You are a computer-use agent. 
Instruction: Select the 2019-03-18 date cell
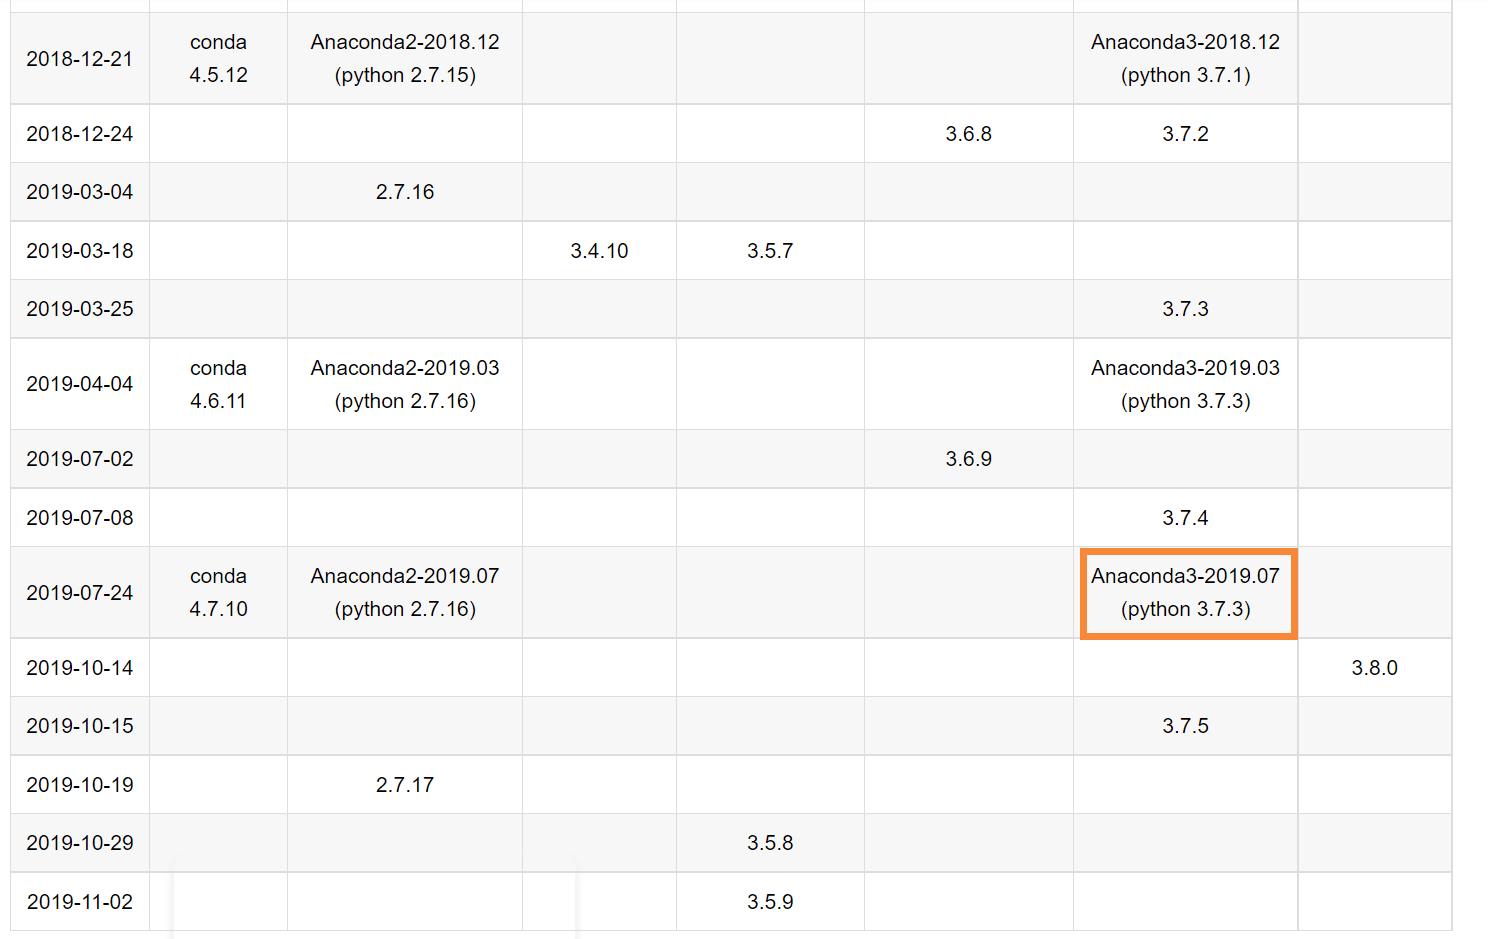(80, 251)
